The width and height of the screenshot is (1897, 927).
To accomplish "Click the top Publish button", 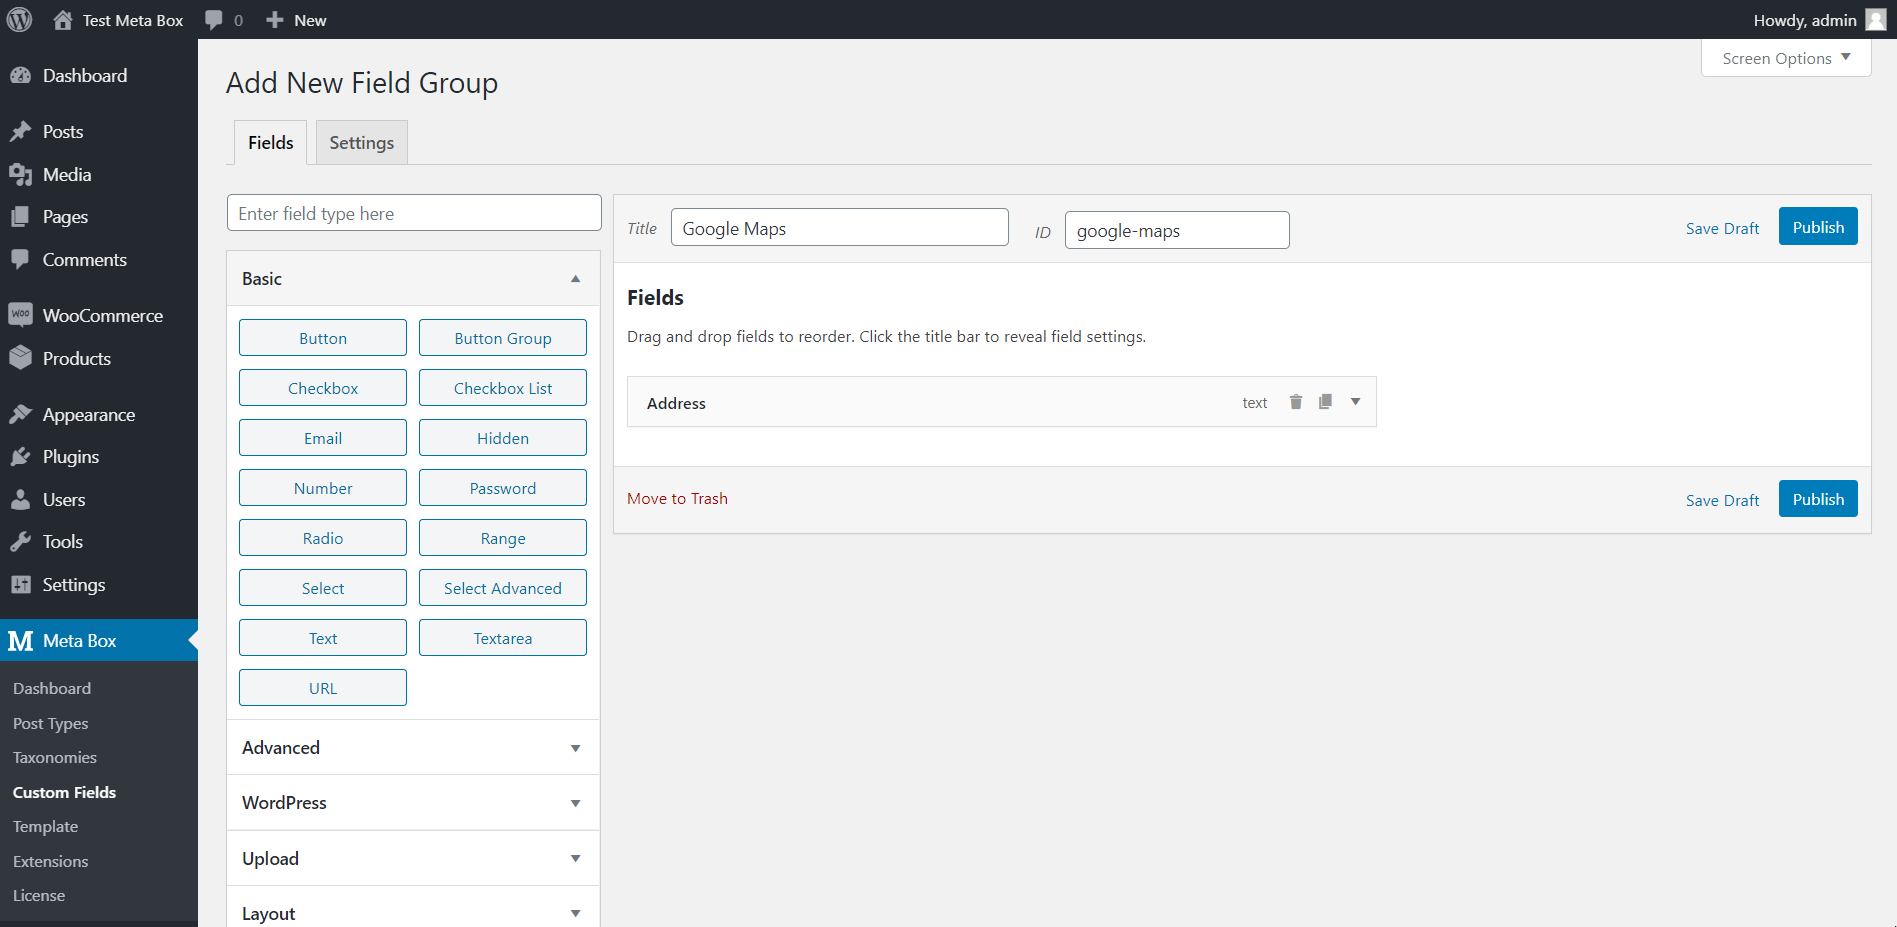I will tap(1818, 227).
